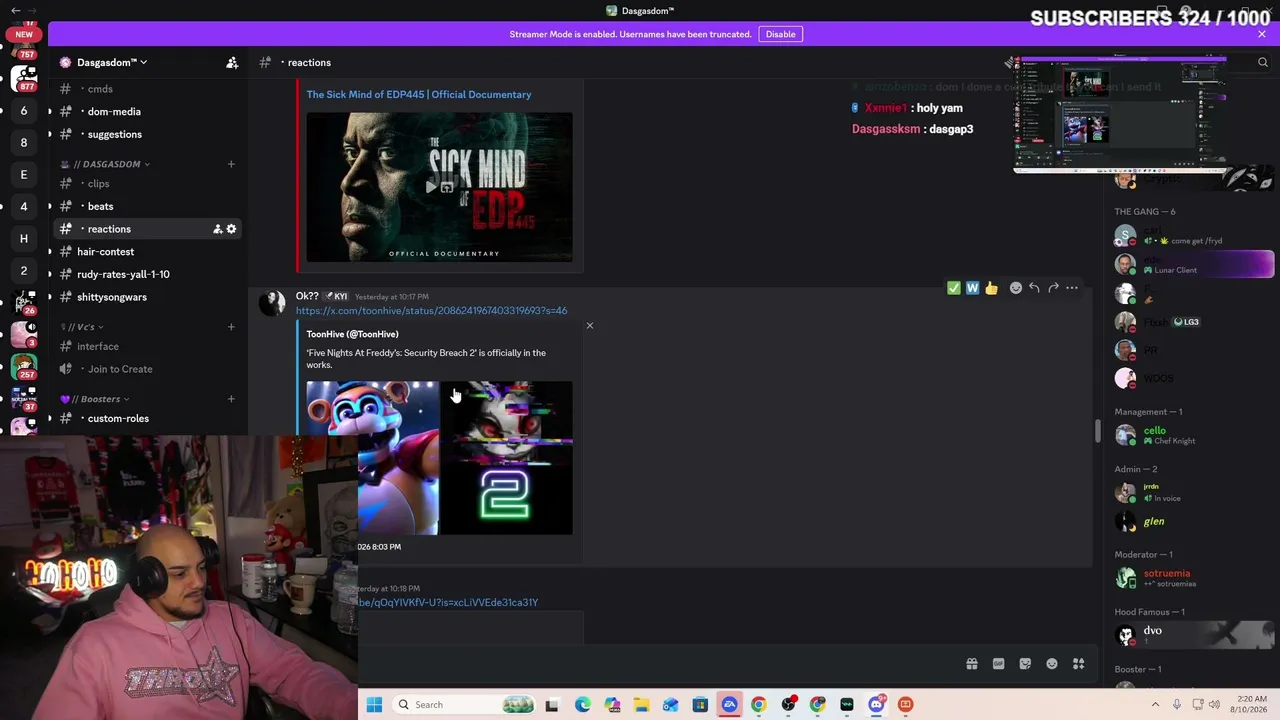The image size is (1280, 720).
Task: Disable Streamer Mode from the banner
Action: tap(780, 34)
